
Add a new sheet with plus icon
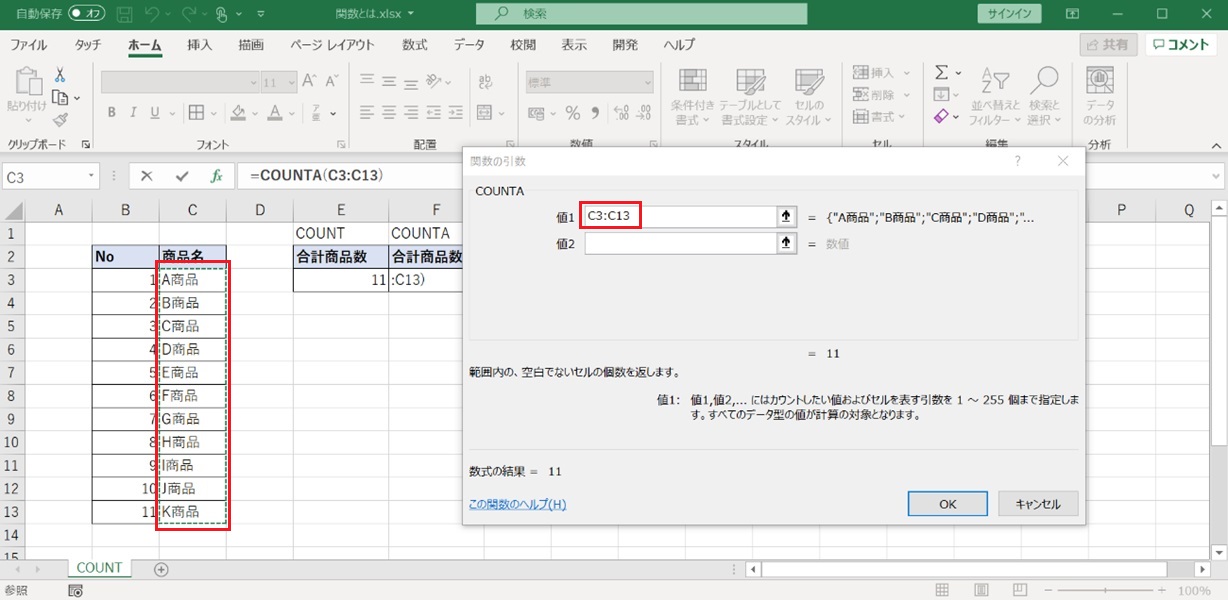[x=161, y=569]
